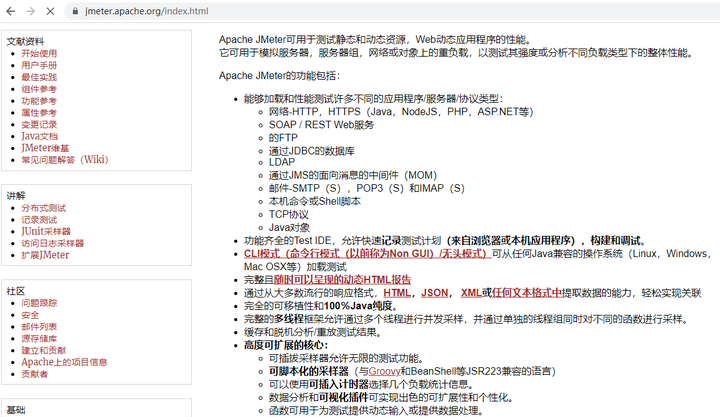Open the 源存储库 link
This screenshot has width=720, height=417.
click(x=39, y=338)
